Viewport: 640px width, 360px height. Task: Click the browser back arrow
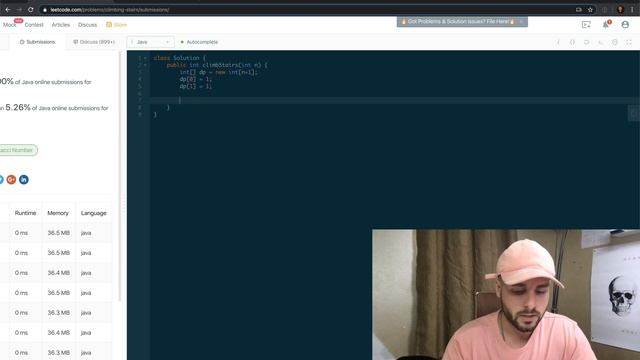8,9
